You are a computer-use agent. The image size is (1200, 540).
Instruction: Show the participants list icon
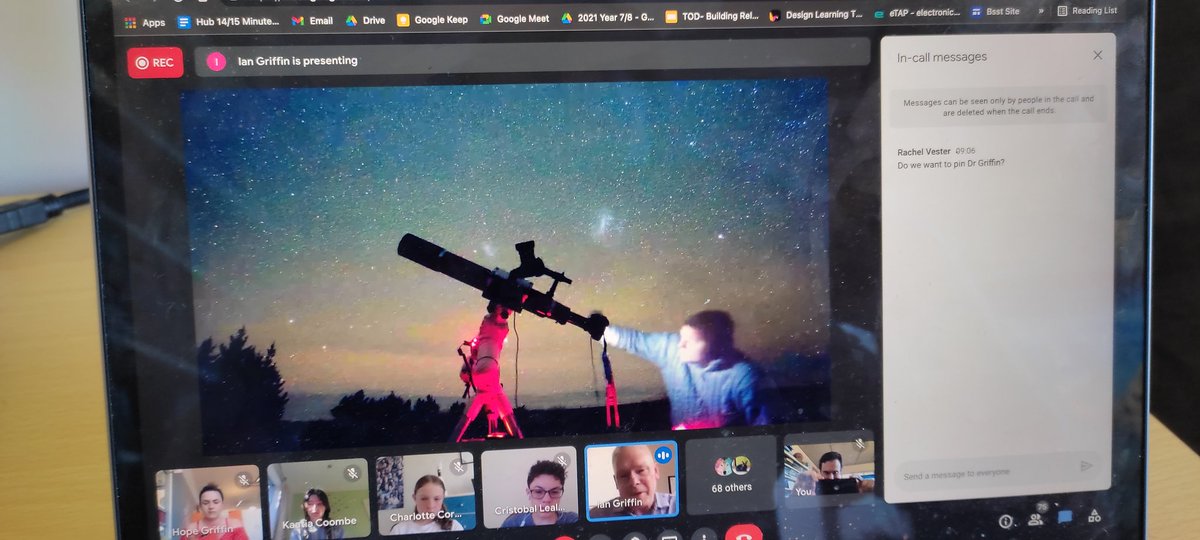tap(1035, 519)
